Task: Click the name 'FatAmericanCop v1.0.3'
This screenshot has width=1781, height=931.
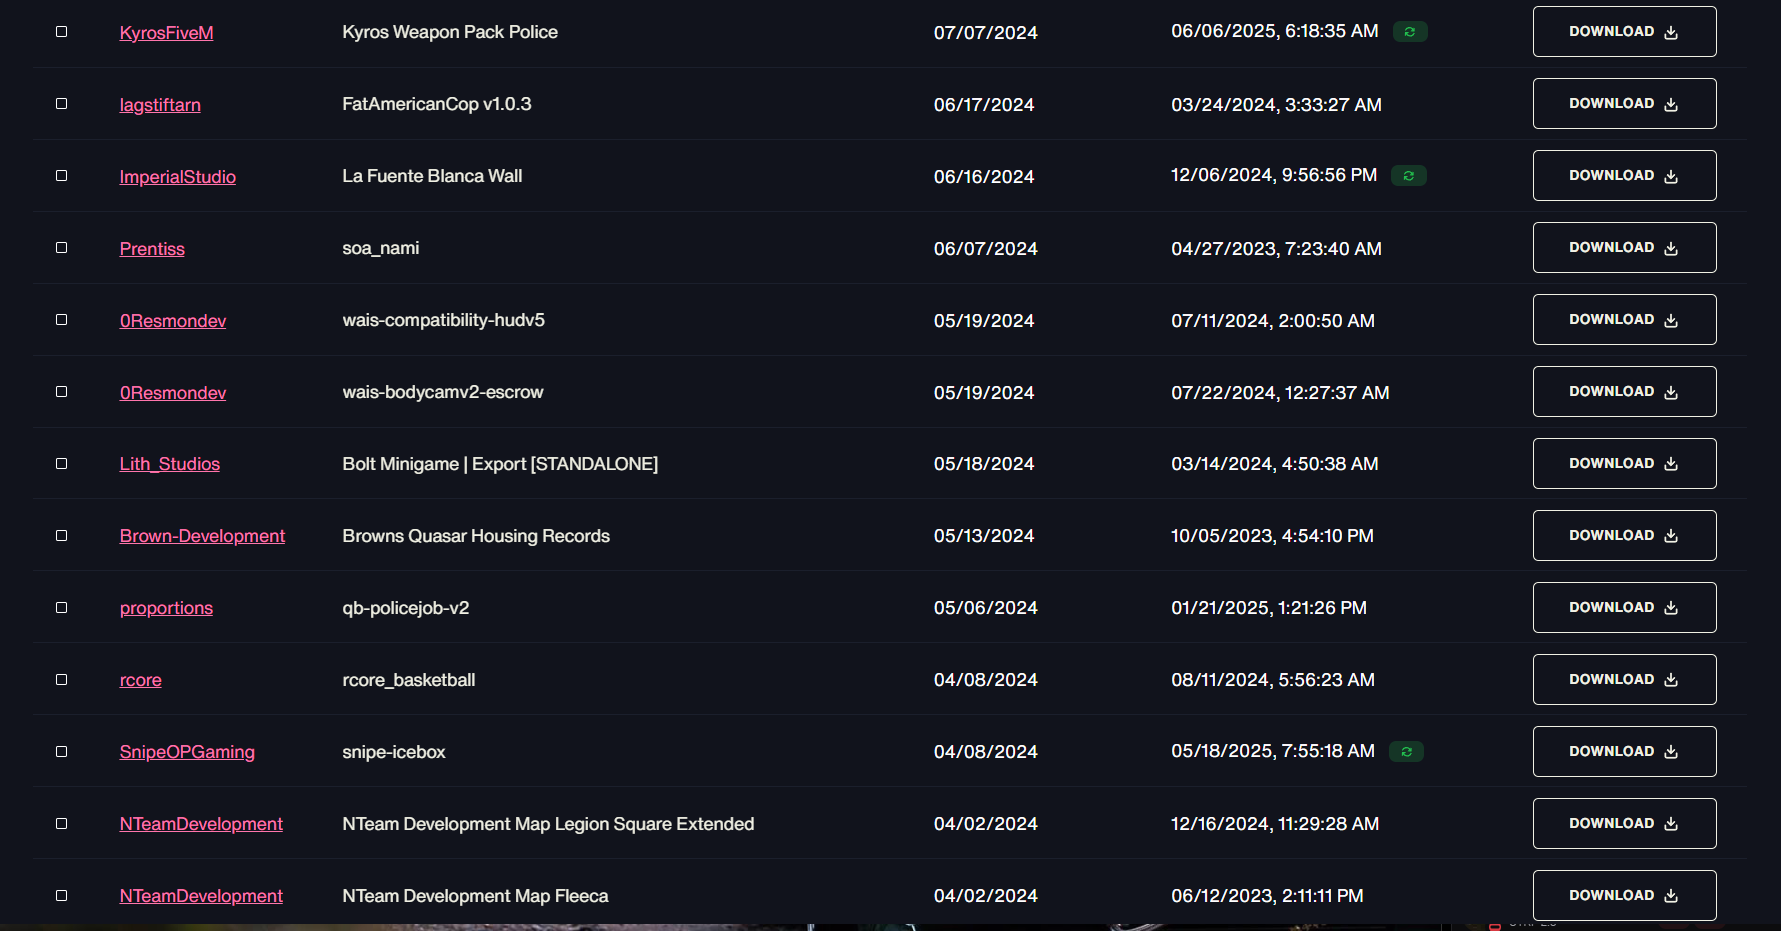Action: (437, 104)
